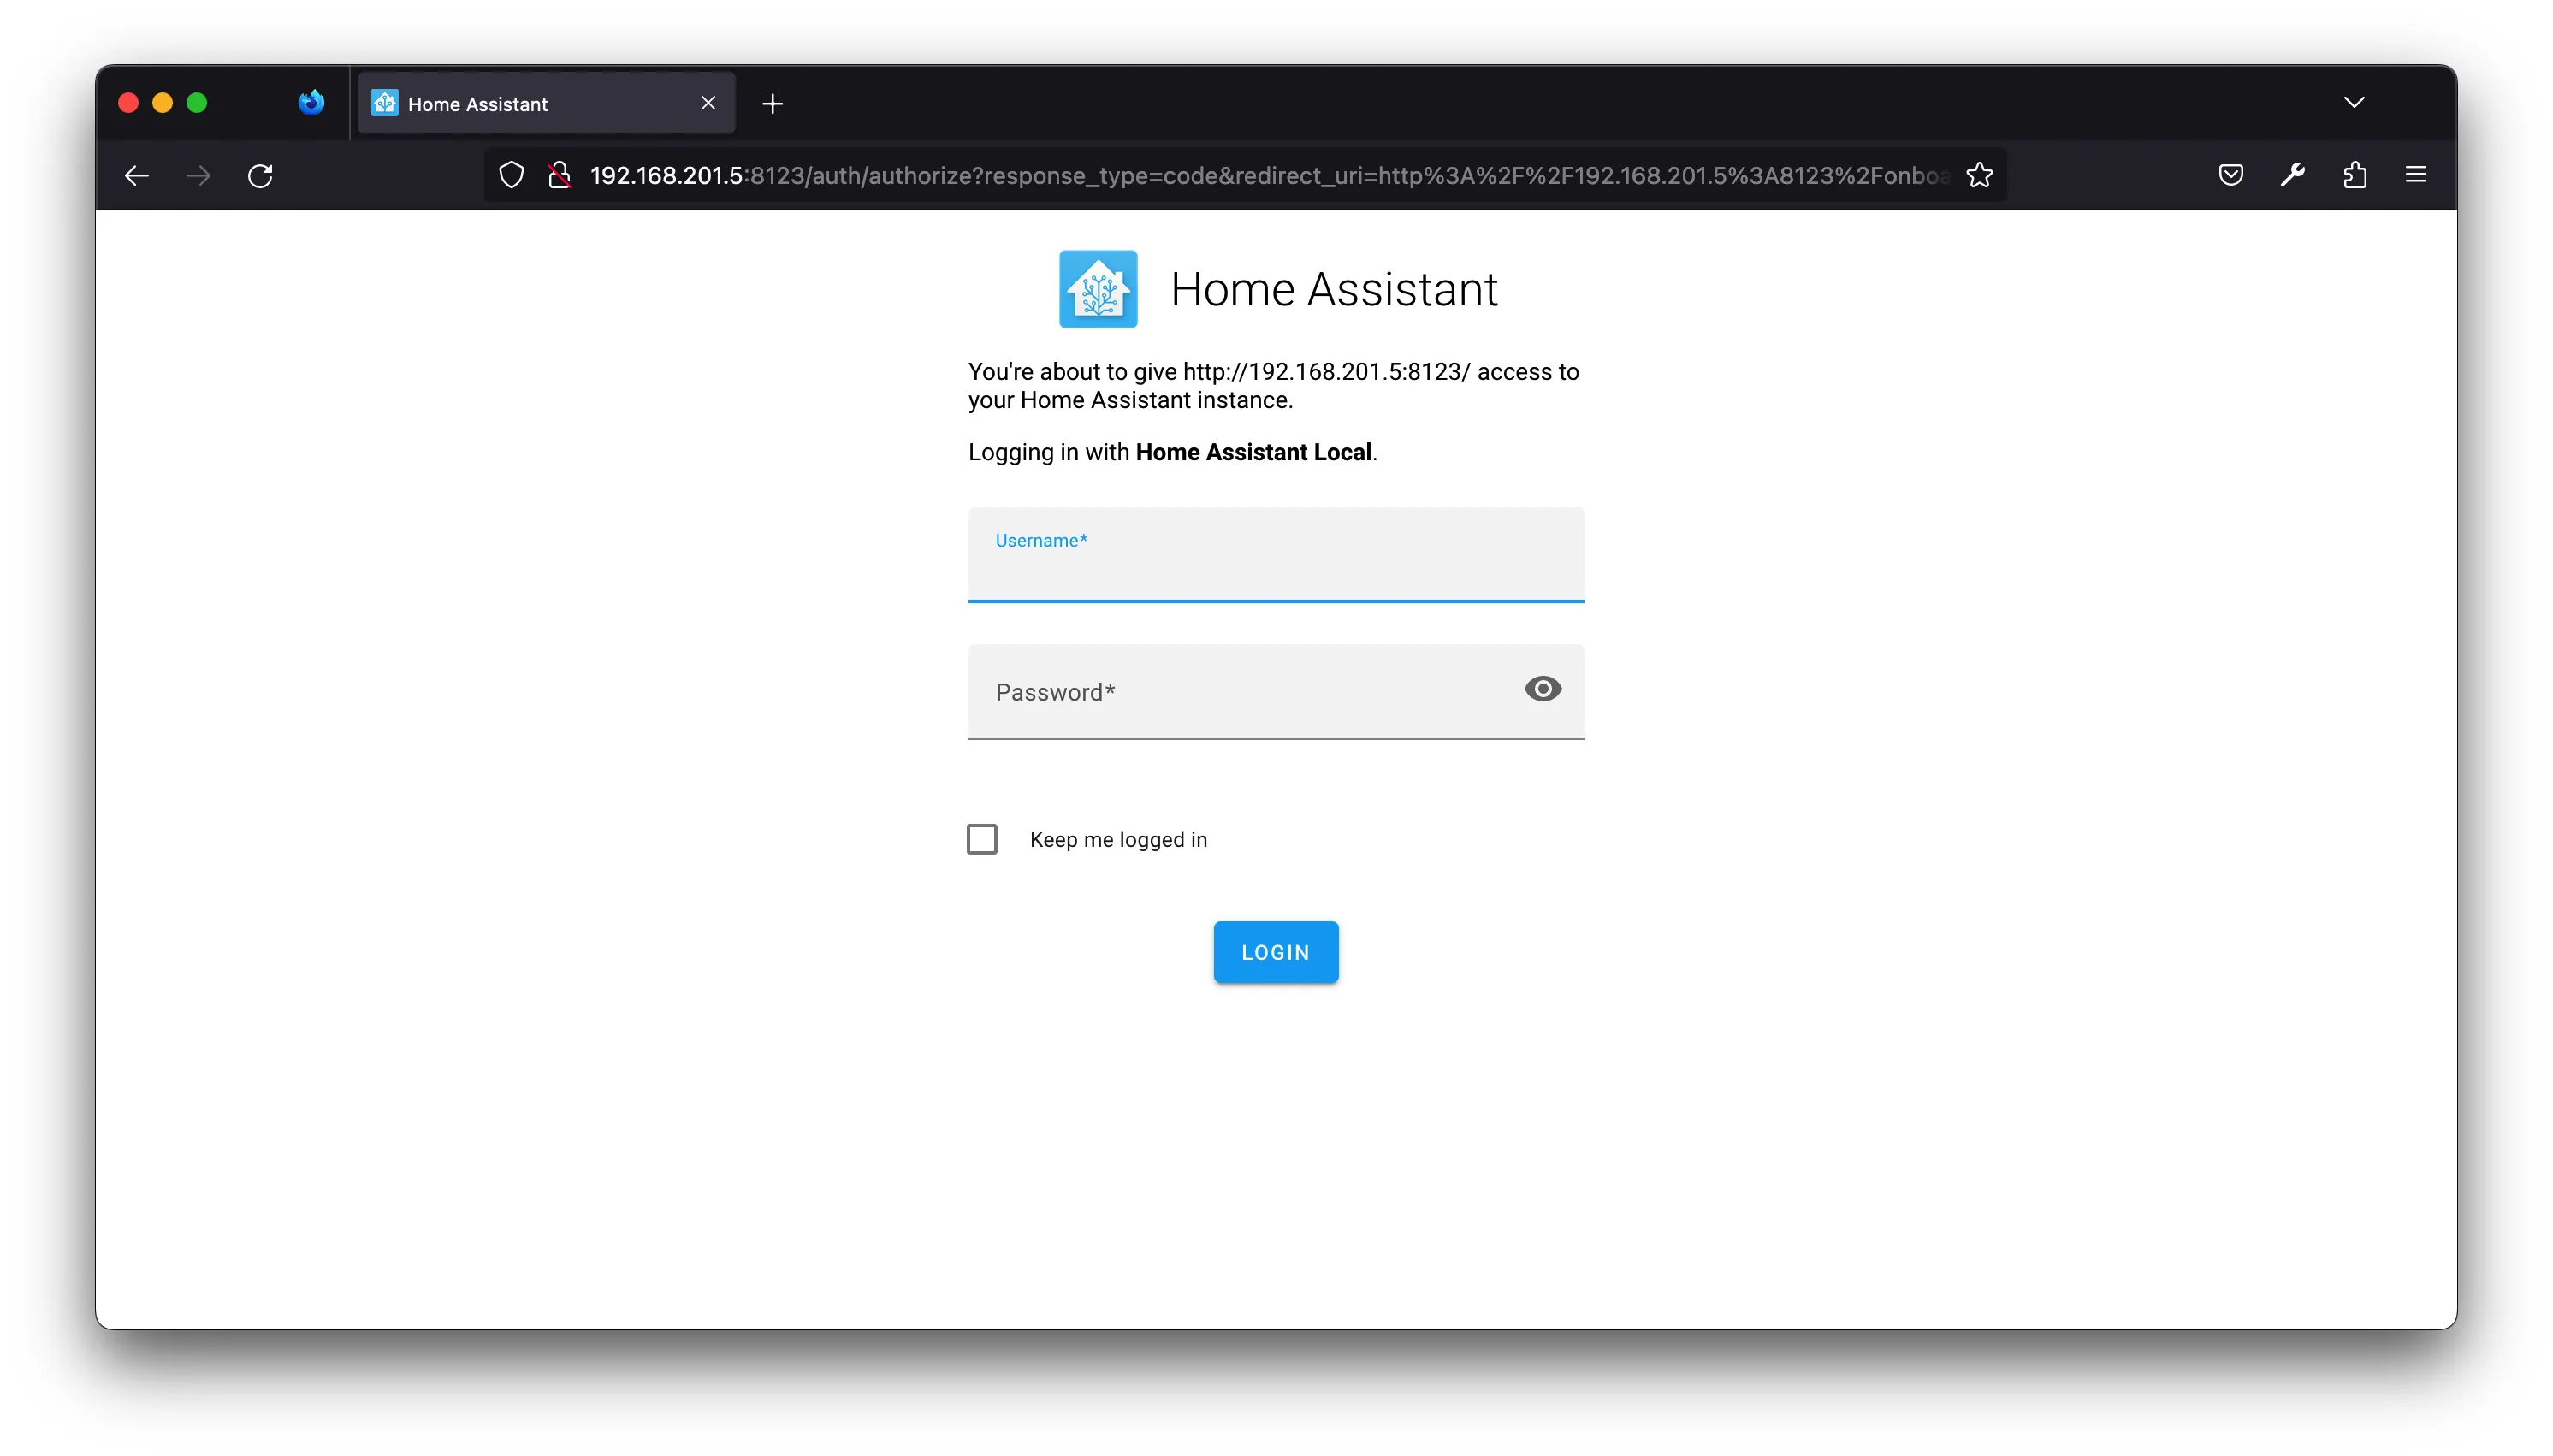Open a new browser tab
The image size is (2553, 1456).
point(772,104)
